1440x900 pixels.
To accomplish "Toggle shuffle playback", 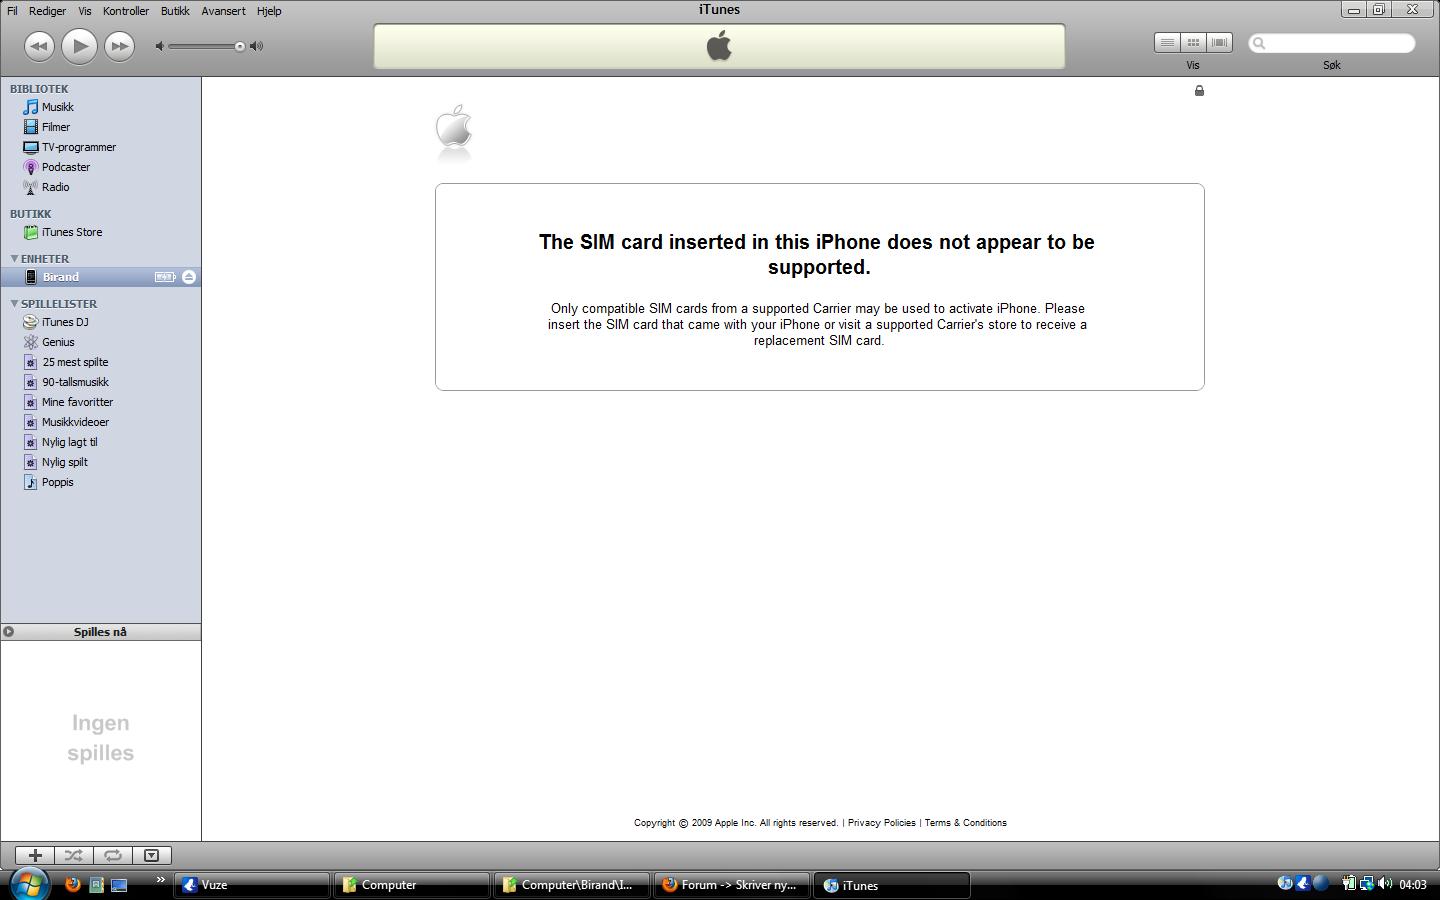I will click(73, 856).
